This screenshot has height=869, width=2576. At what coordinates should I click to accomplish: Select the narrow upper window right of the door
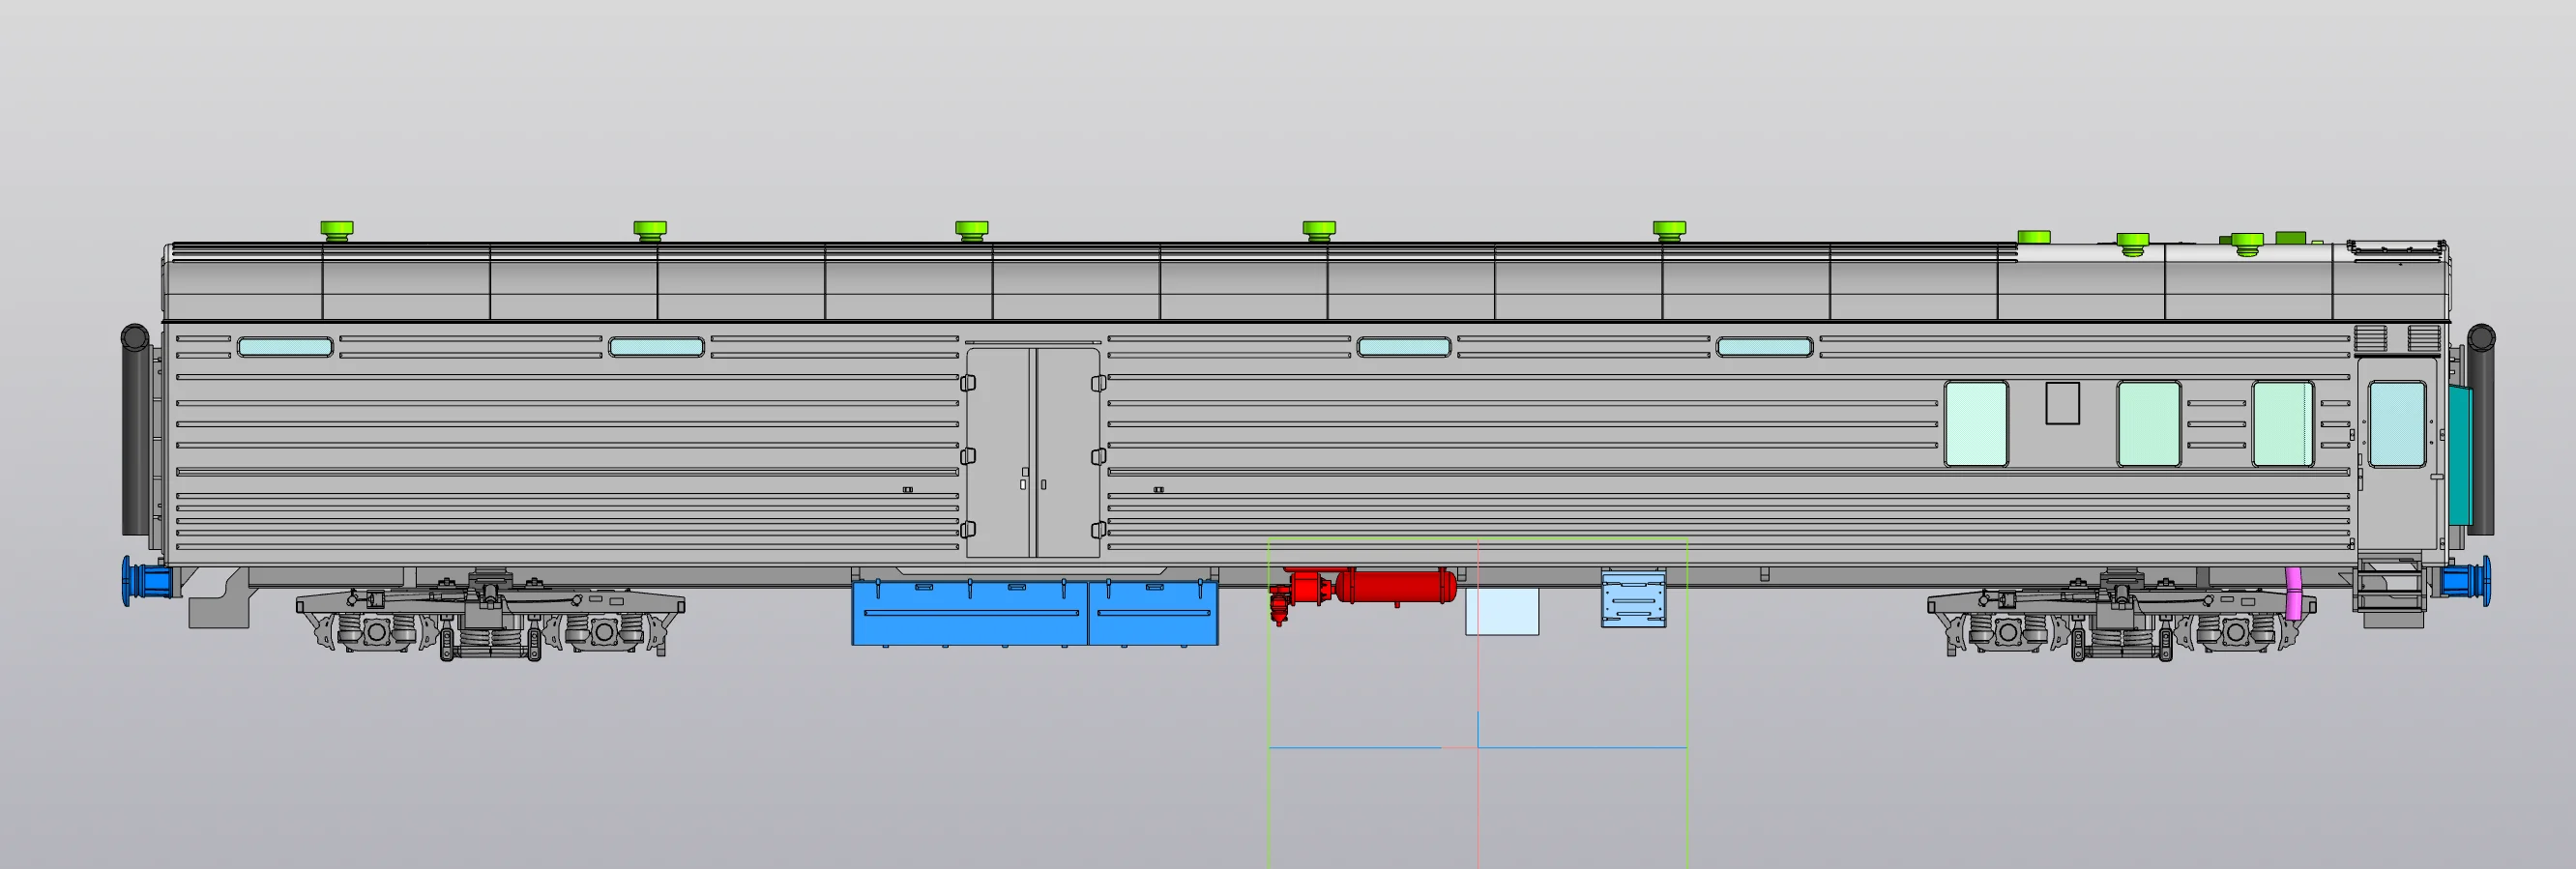(x=1404, y=347)
